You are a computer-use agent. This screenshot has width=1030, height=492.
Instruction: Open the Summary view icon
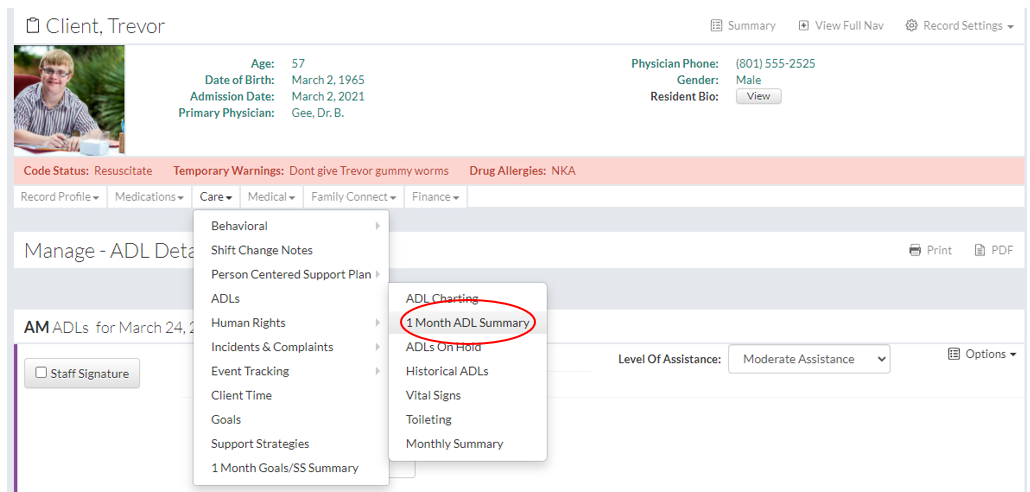click(716, 26)
